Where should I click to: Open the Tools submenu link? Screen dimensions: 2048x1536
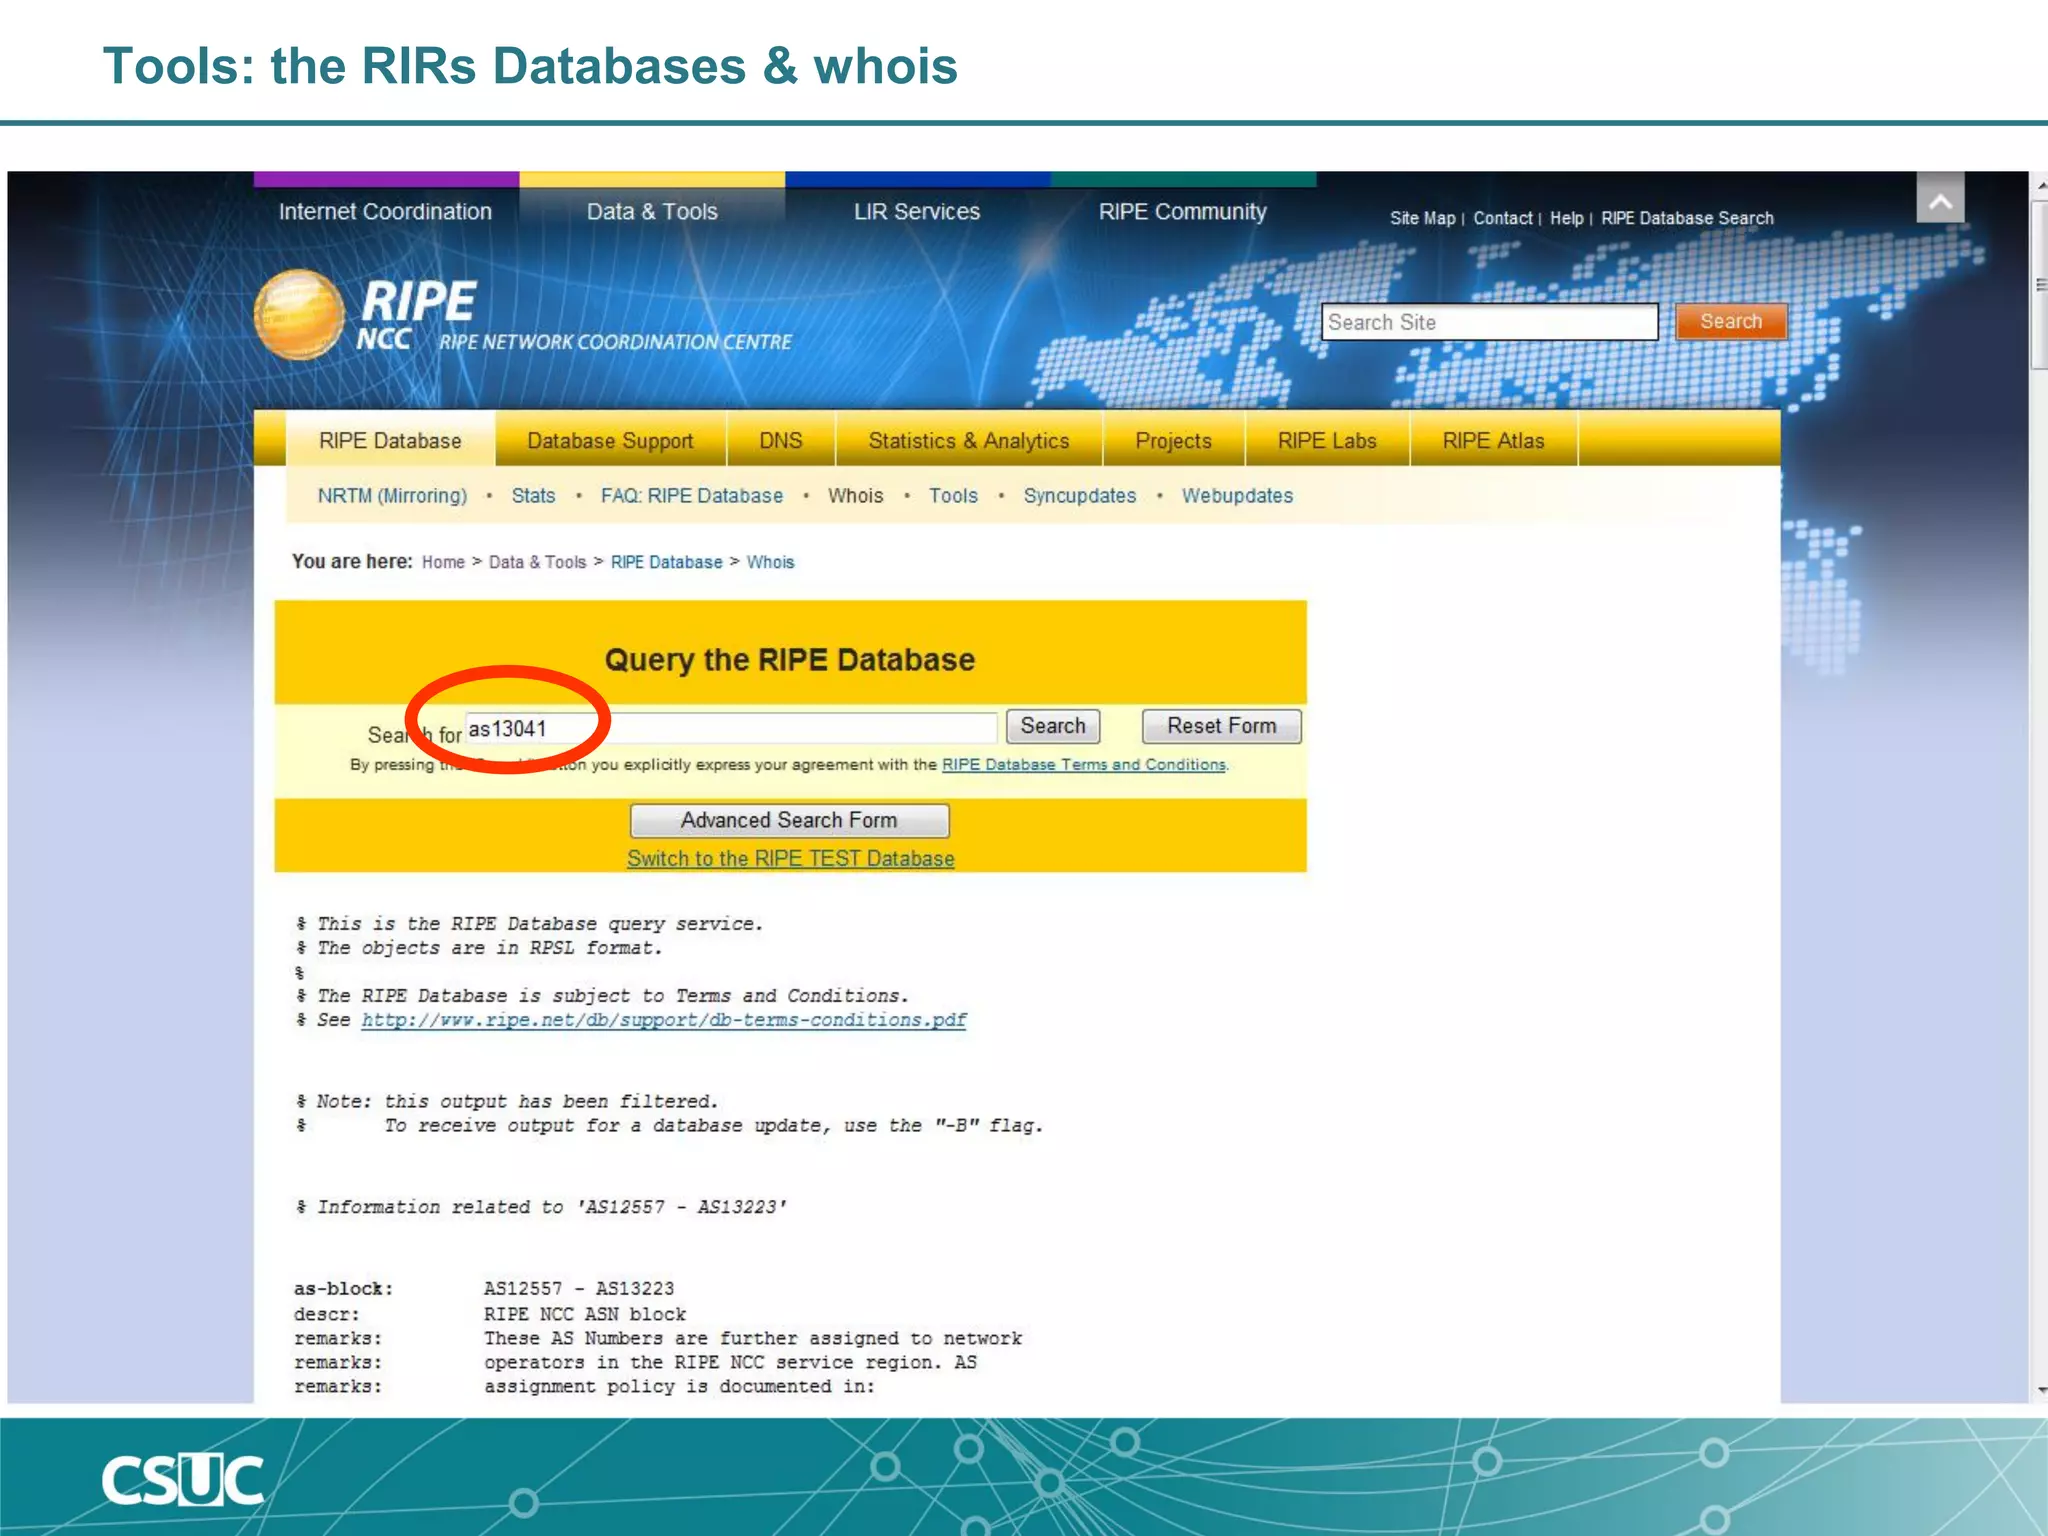click(x=953, y=496)
